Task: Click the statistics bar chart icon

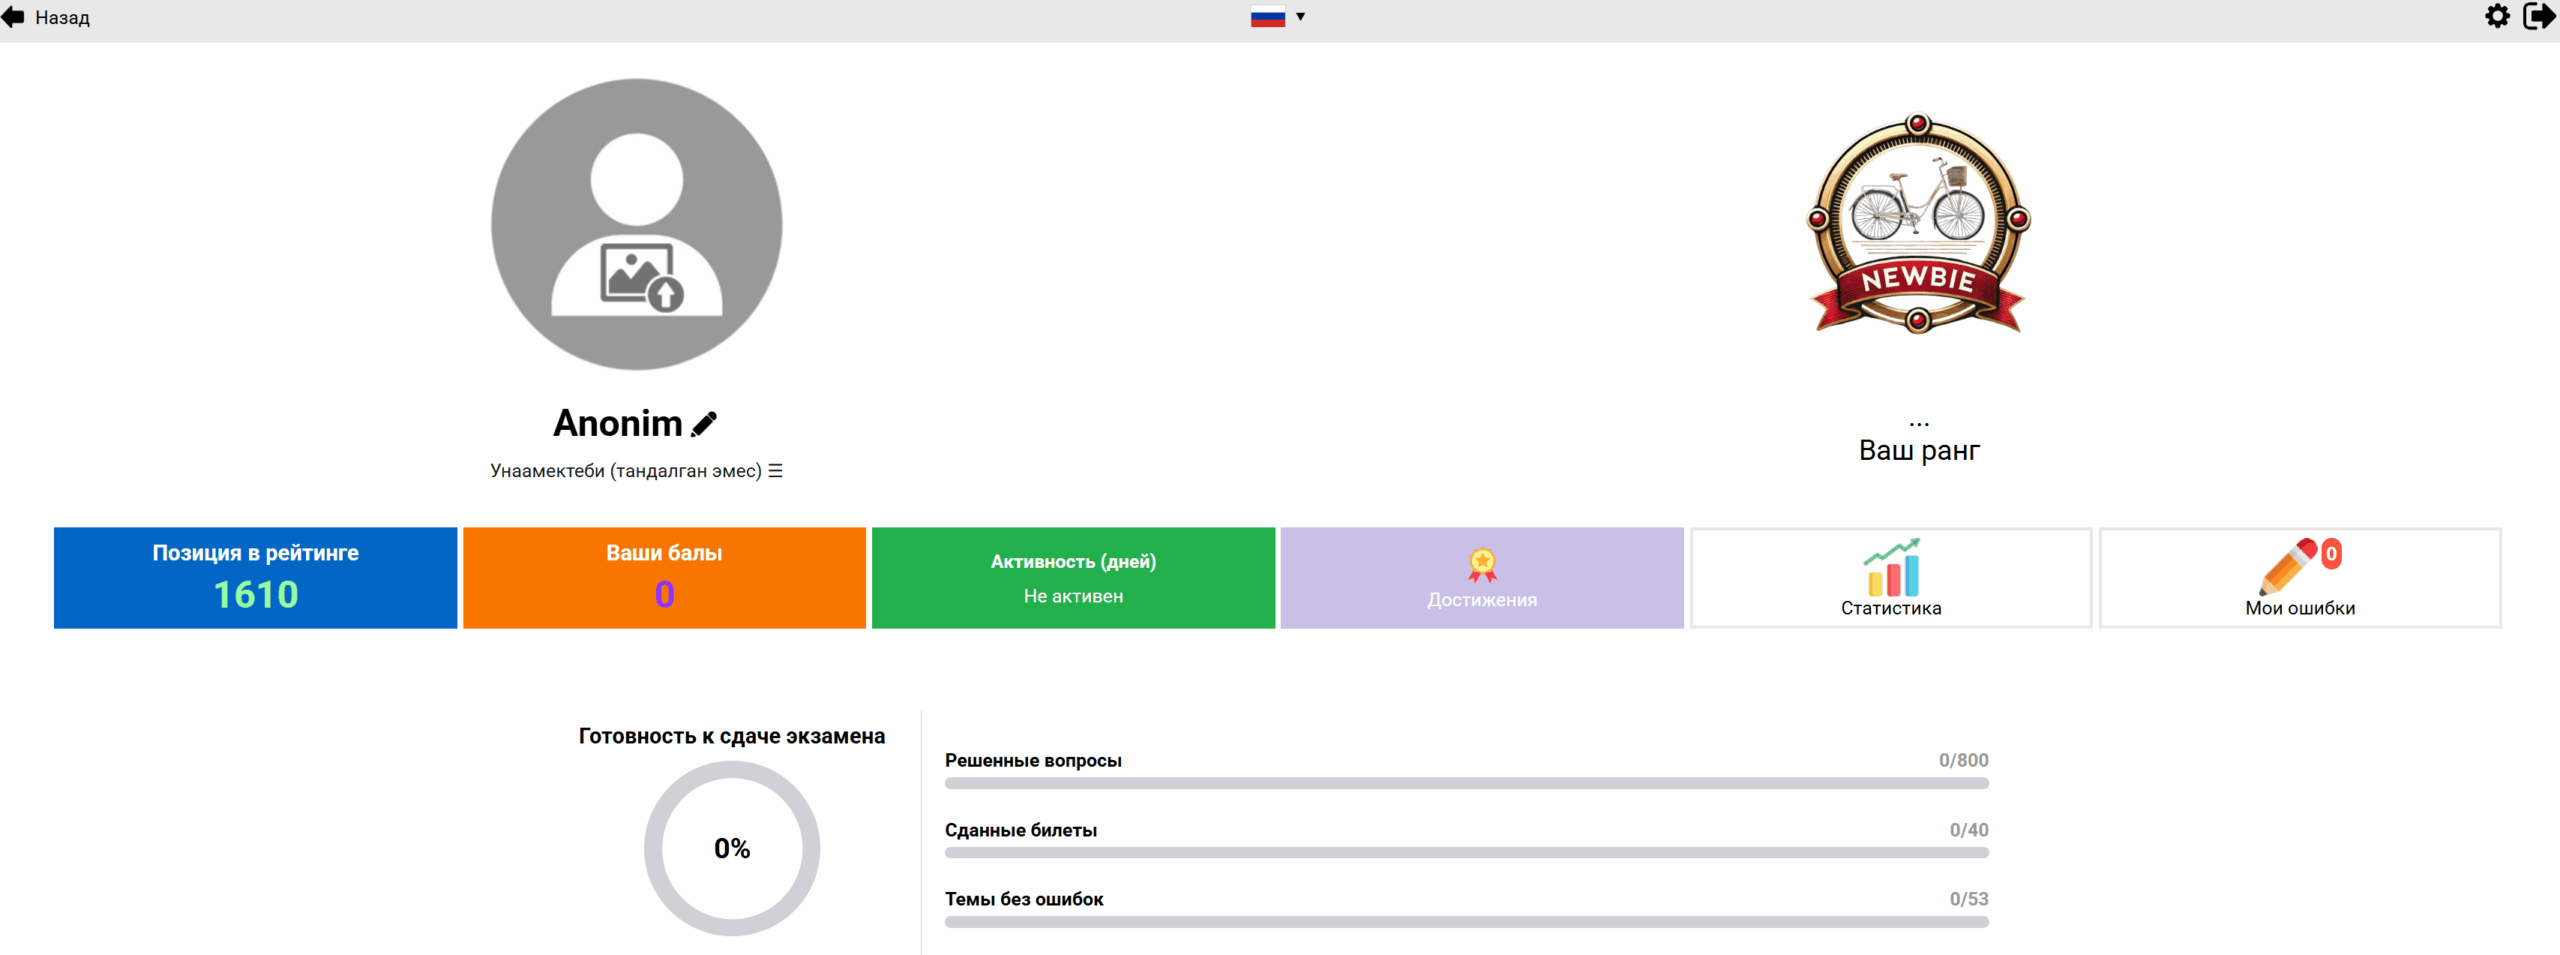Action: [1890, 567]
